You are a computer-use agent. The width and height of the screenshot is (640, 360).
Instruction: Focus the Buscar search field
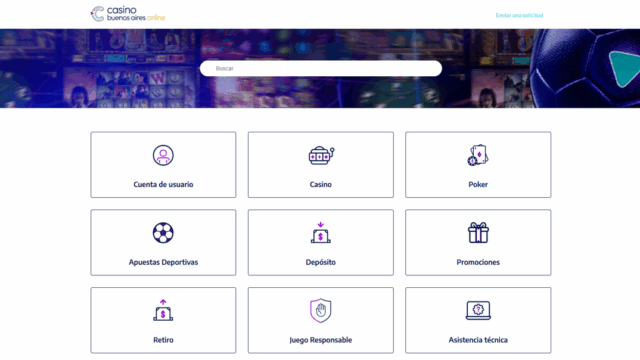pos(321,68)
